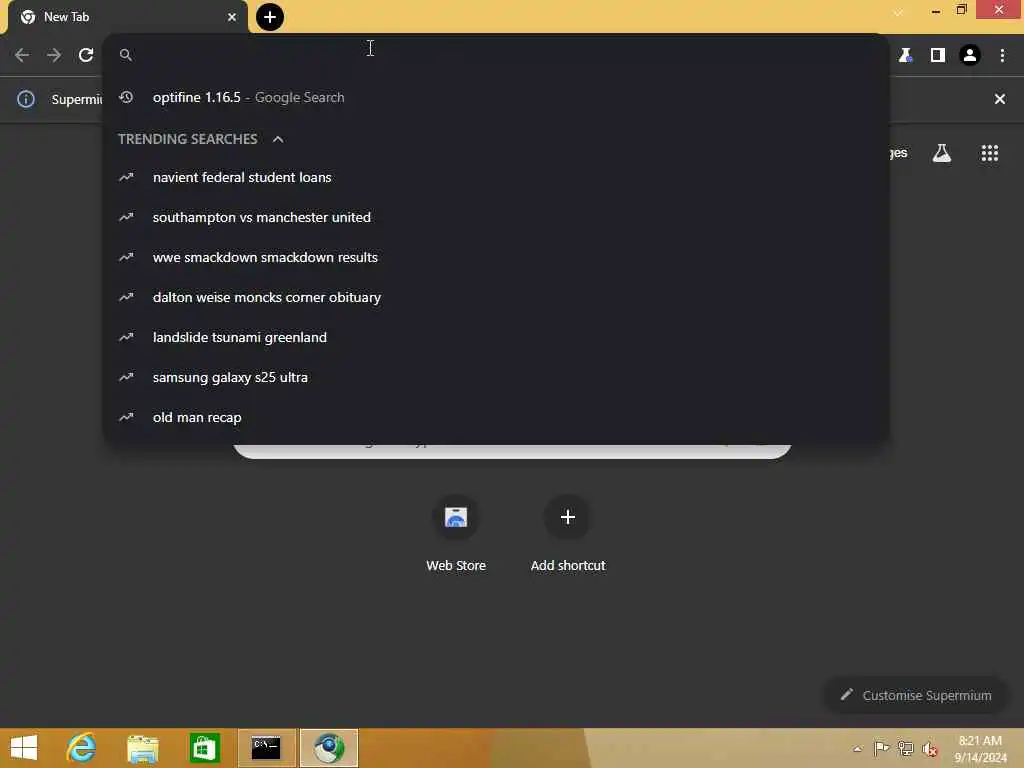Click the address bar magnifier icon
Viewport: 1024px width, 768px height.
click(126, 55)
